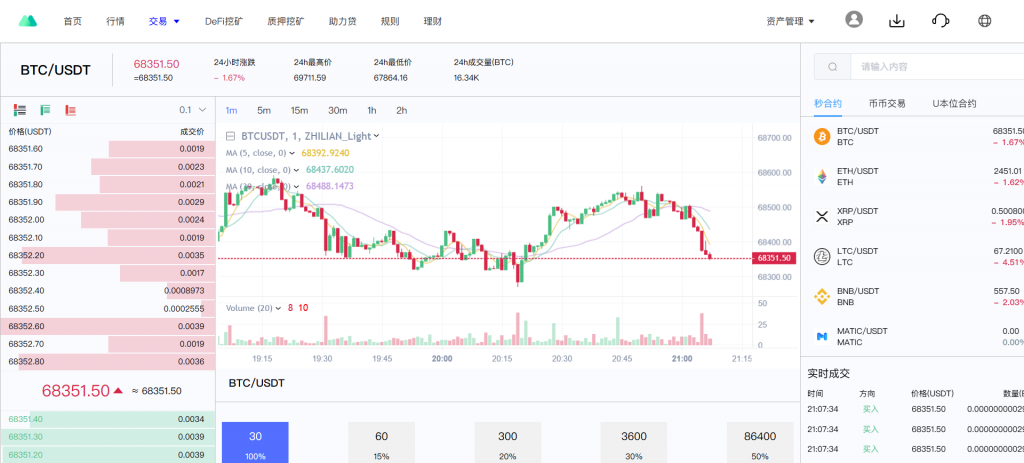1024x463 pixels.
Task: Open order book precision 0.1 dropdown
Action: click(x=193, y=110)
